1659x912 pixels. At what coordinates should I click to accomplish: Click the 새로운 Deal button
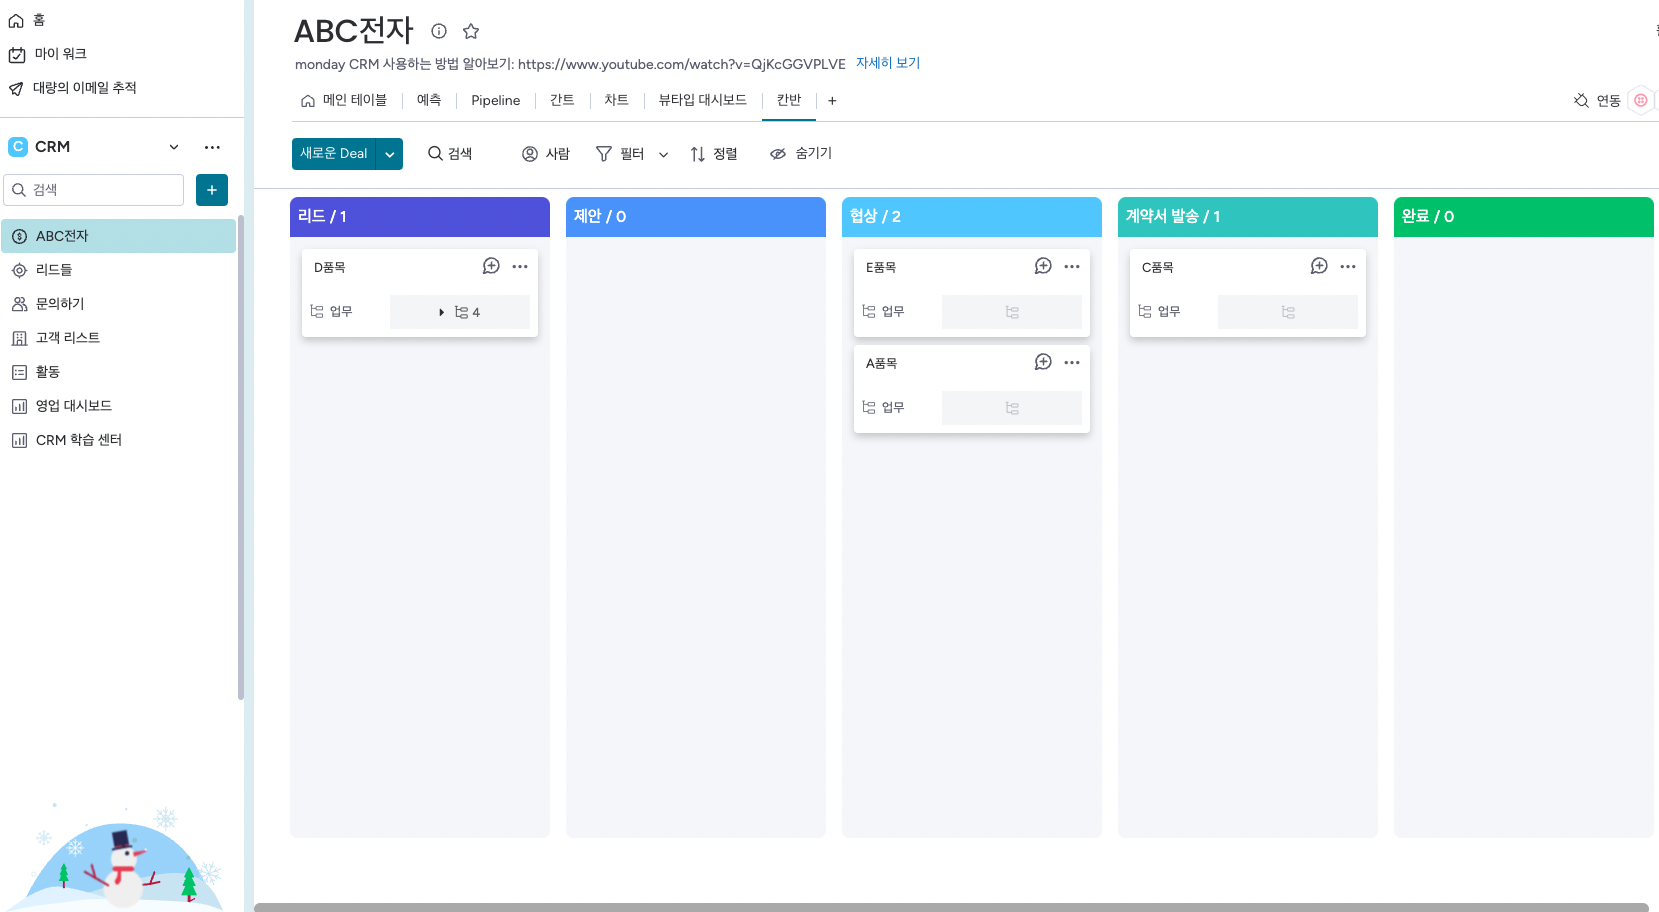[x=334, y=154]
